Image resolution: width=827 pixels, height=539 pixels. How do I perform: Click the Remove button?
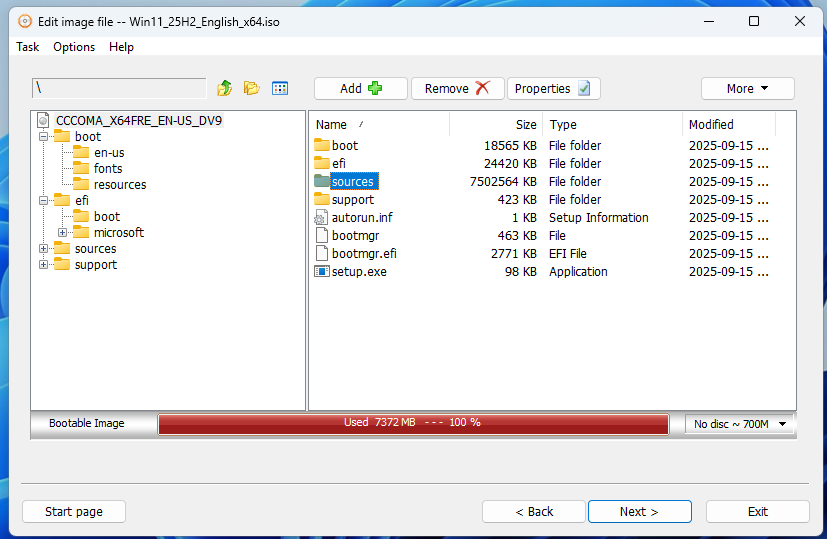(457, 89)
